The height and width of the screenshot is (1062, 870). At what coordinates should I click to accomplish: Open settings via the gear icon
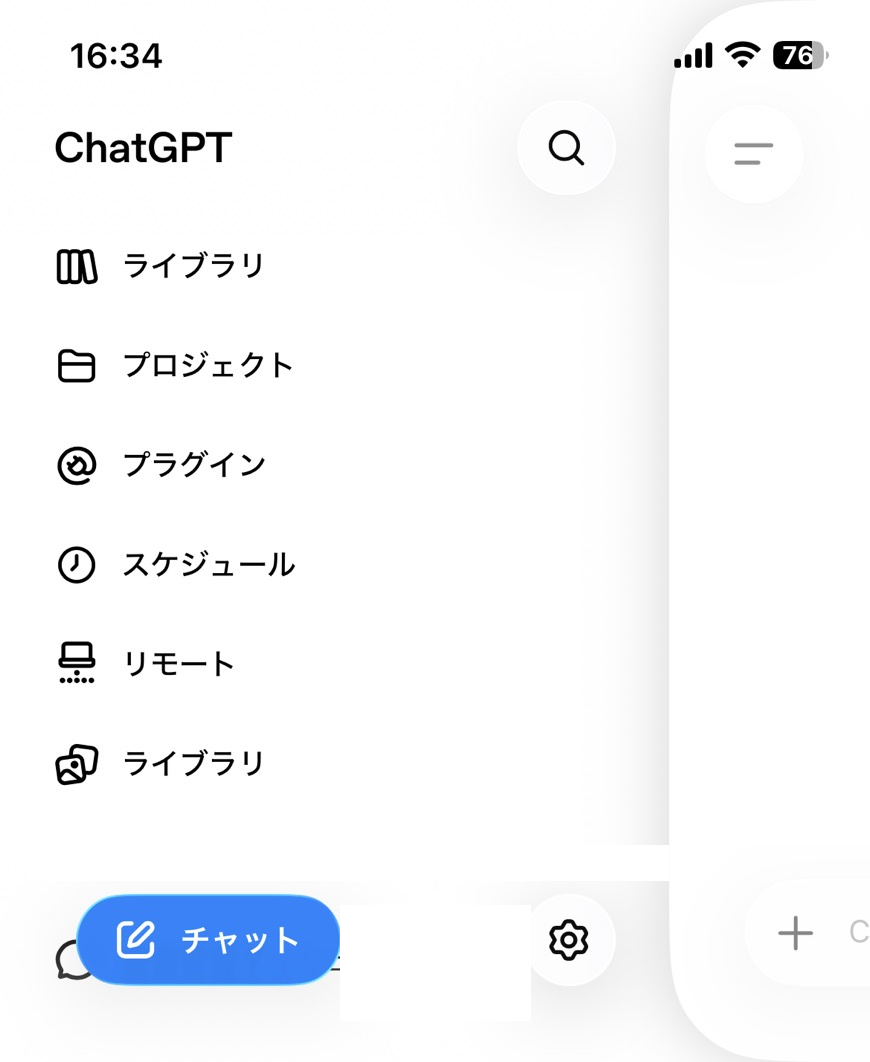tap(568, 939)
